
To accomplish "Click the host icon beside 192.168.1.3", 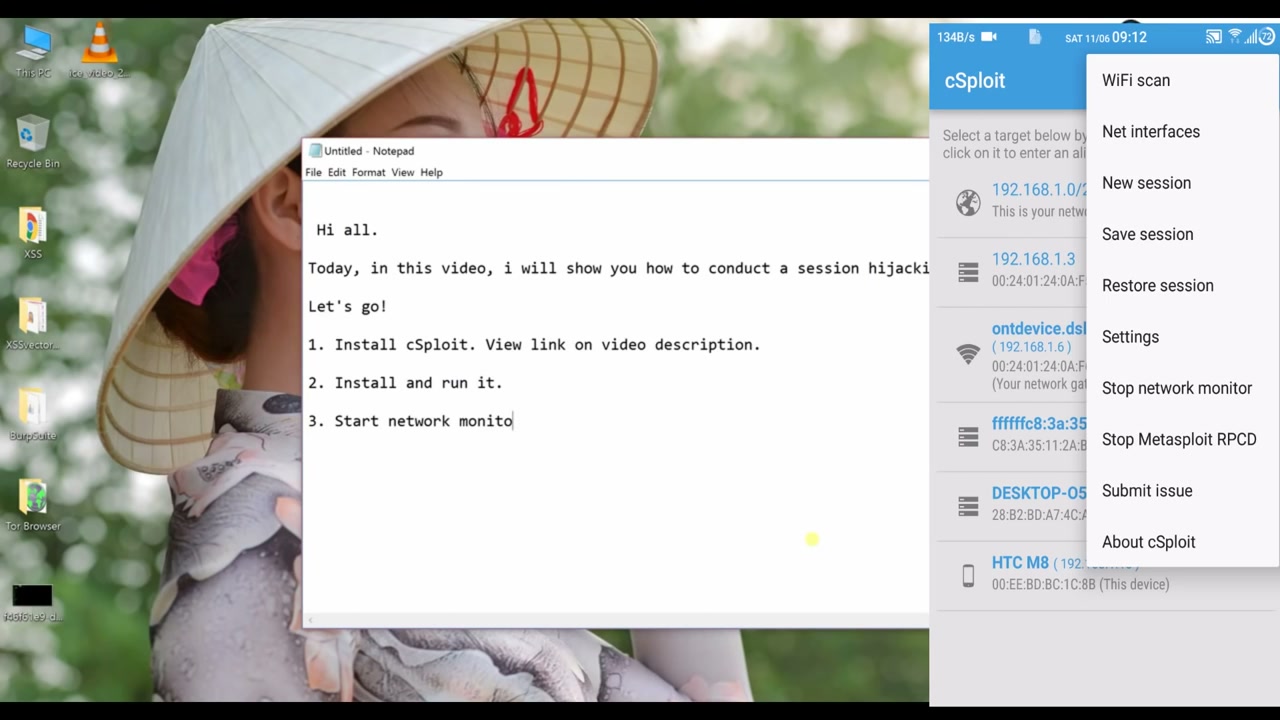I will tap(968, 271).
